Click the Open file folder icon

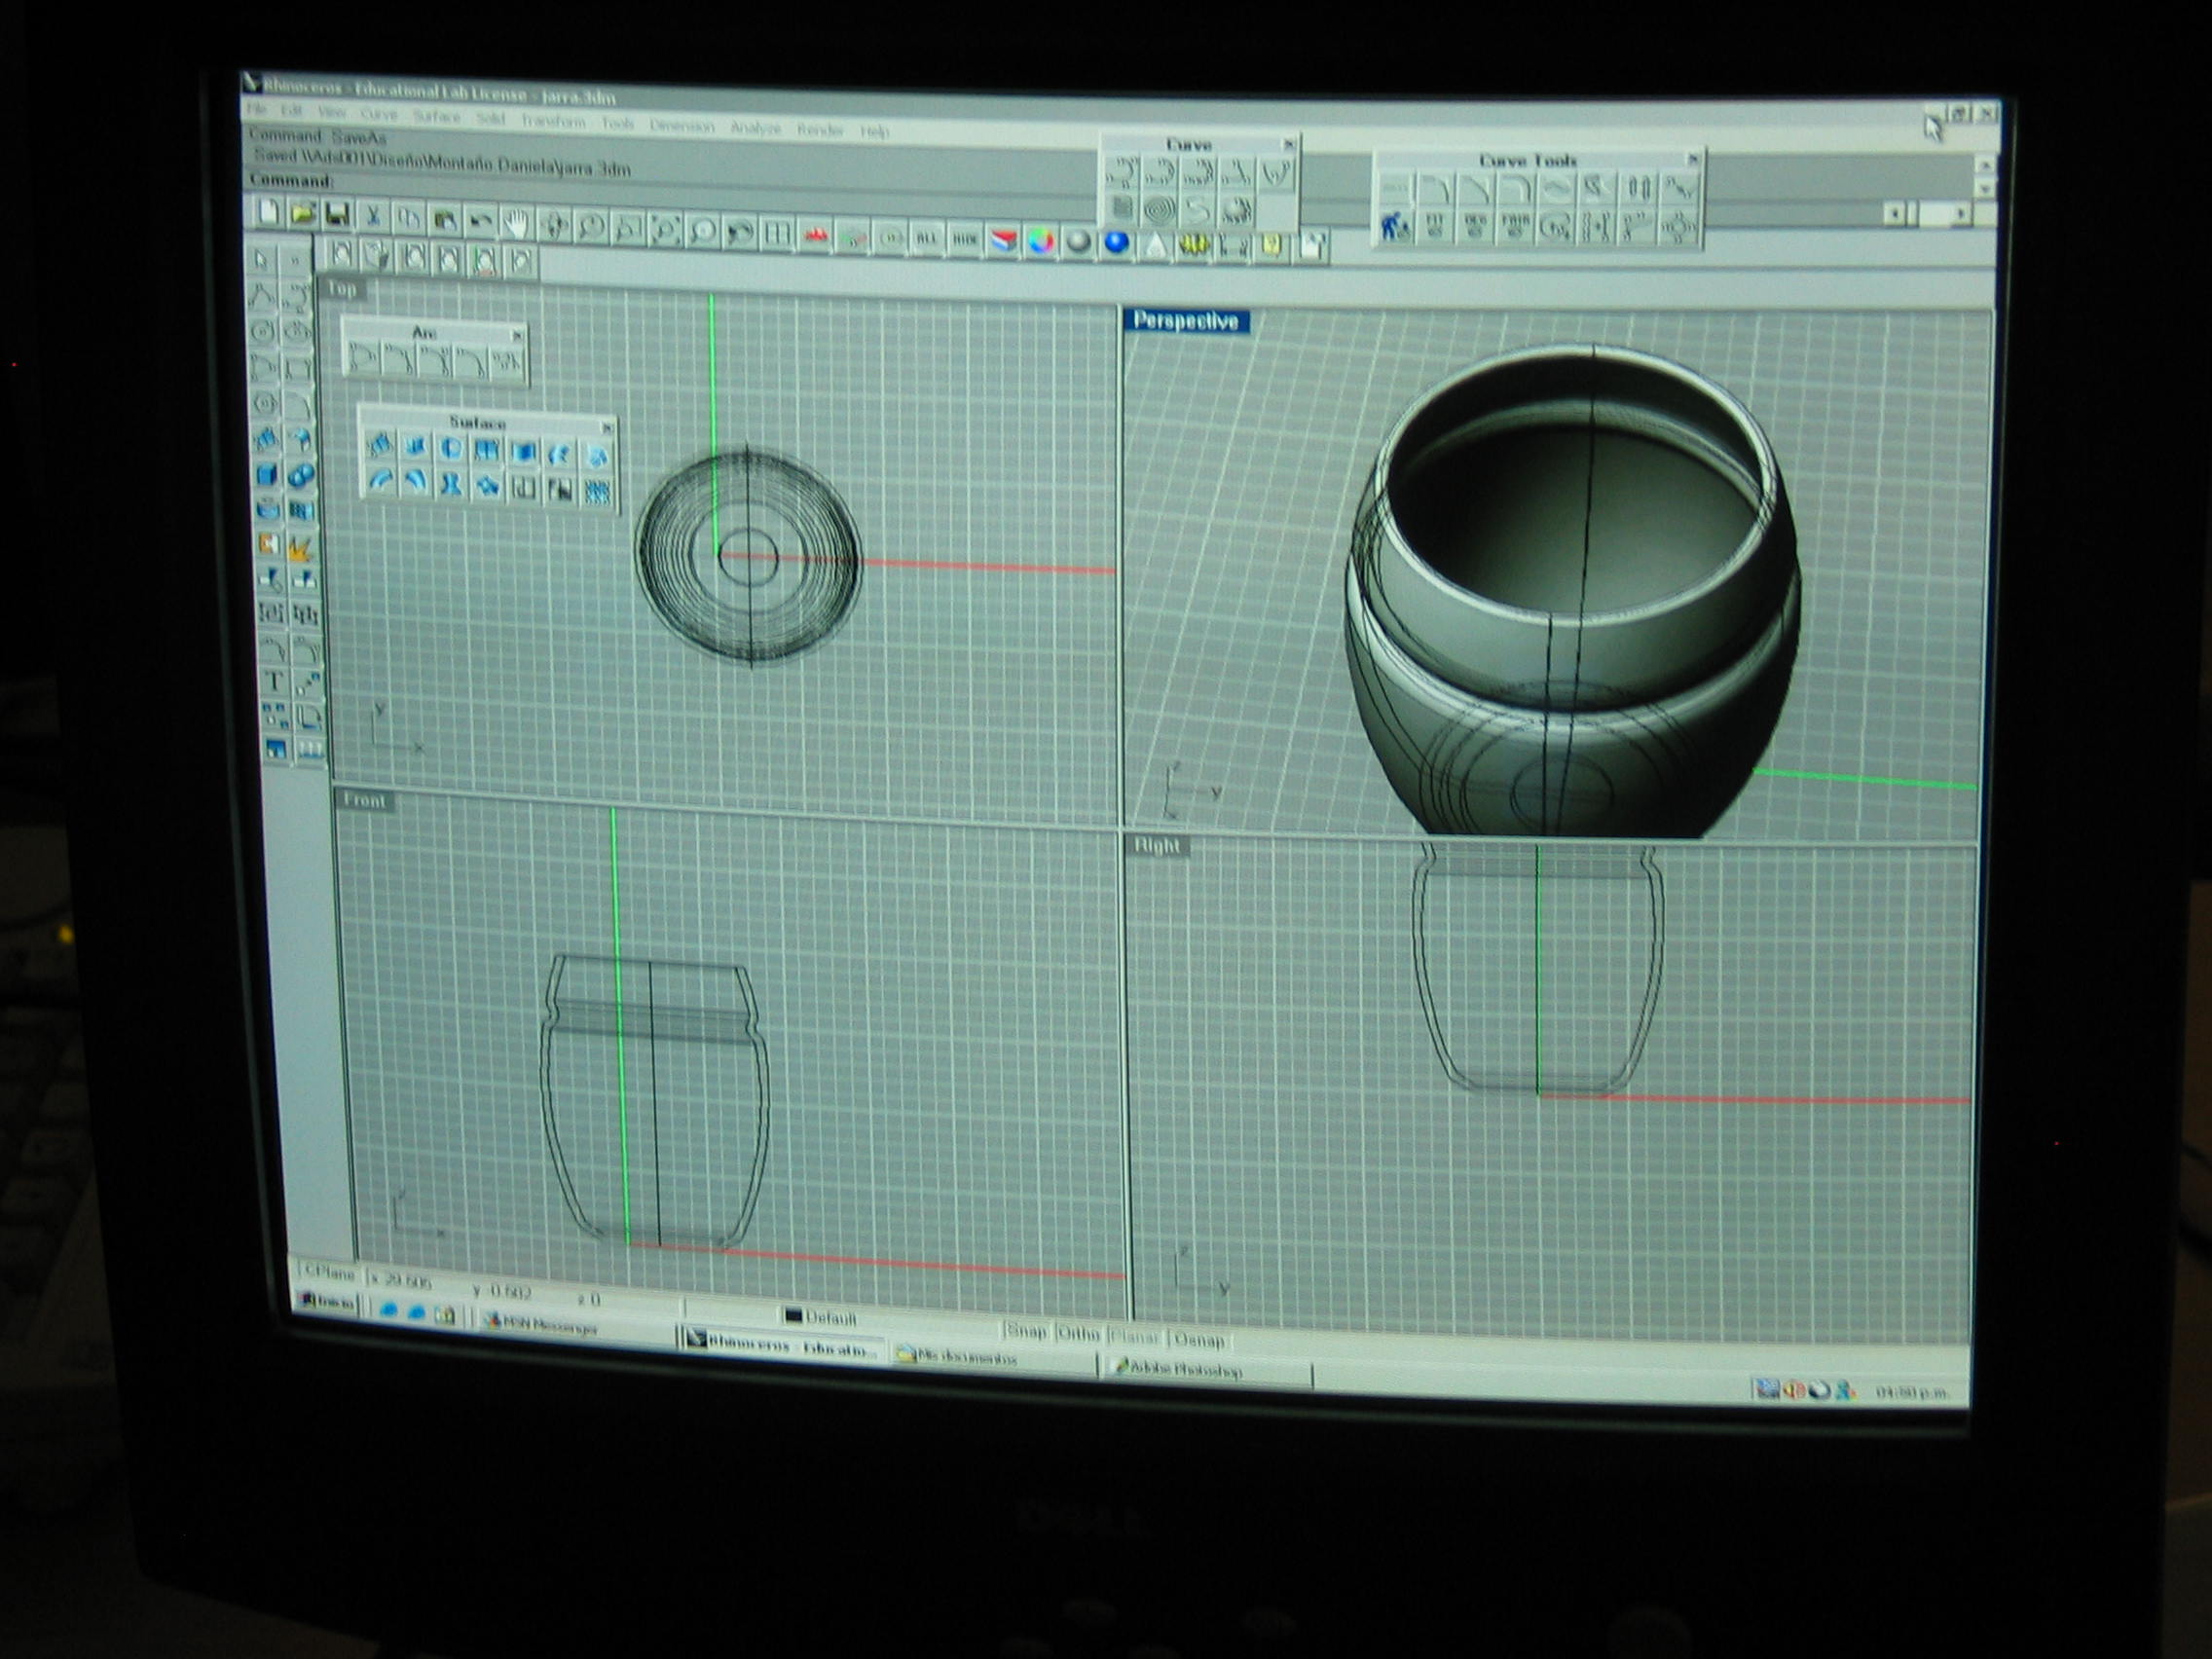pyautogui.click(x=302, y=213)
